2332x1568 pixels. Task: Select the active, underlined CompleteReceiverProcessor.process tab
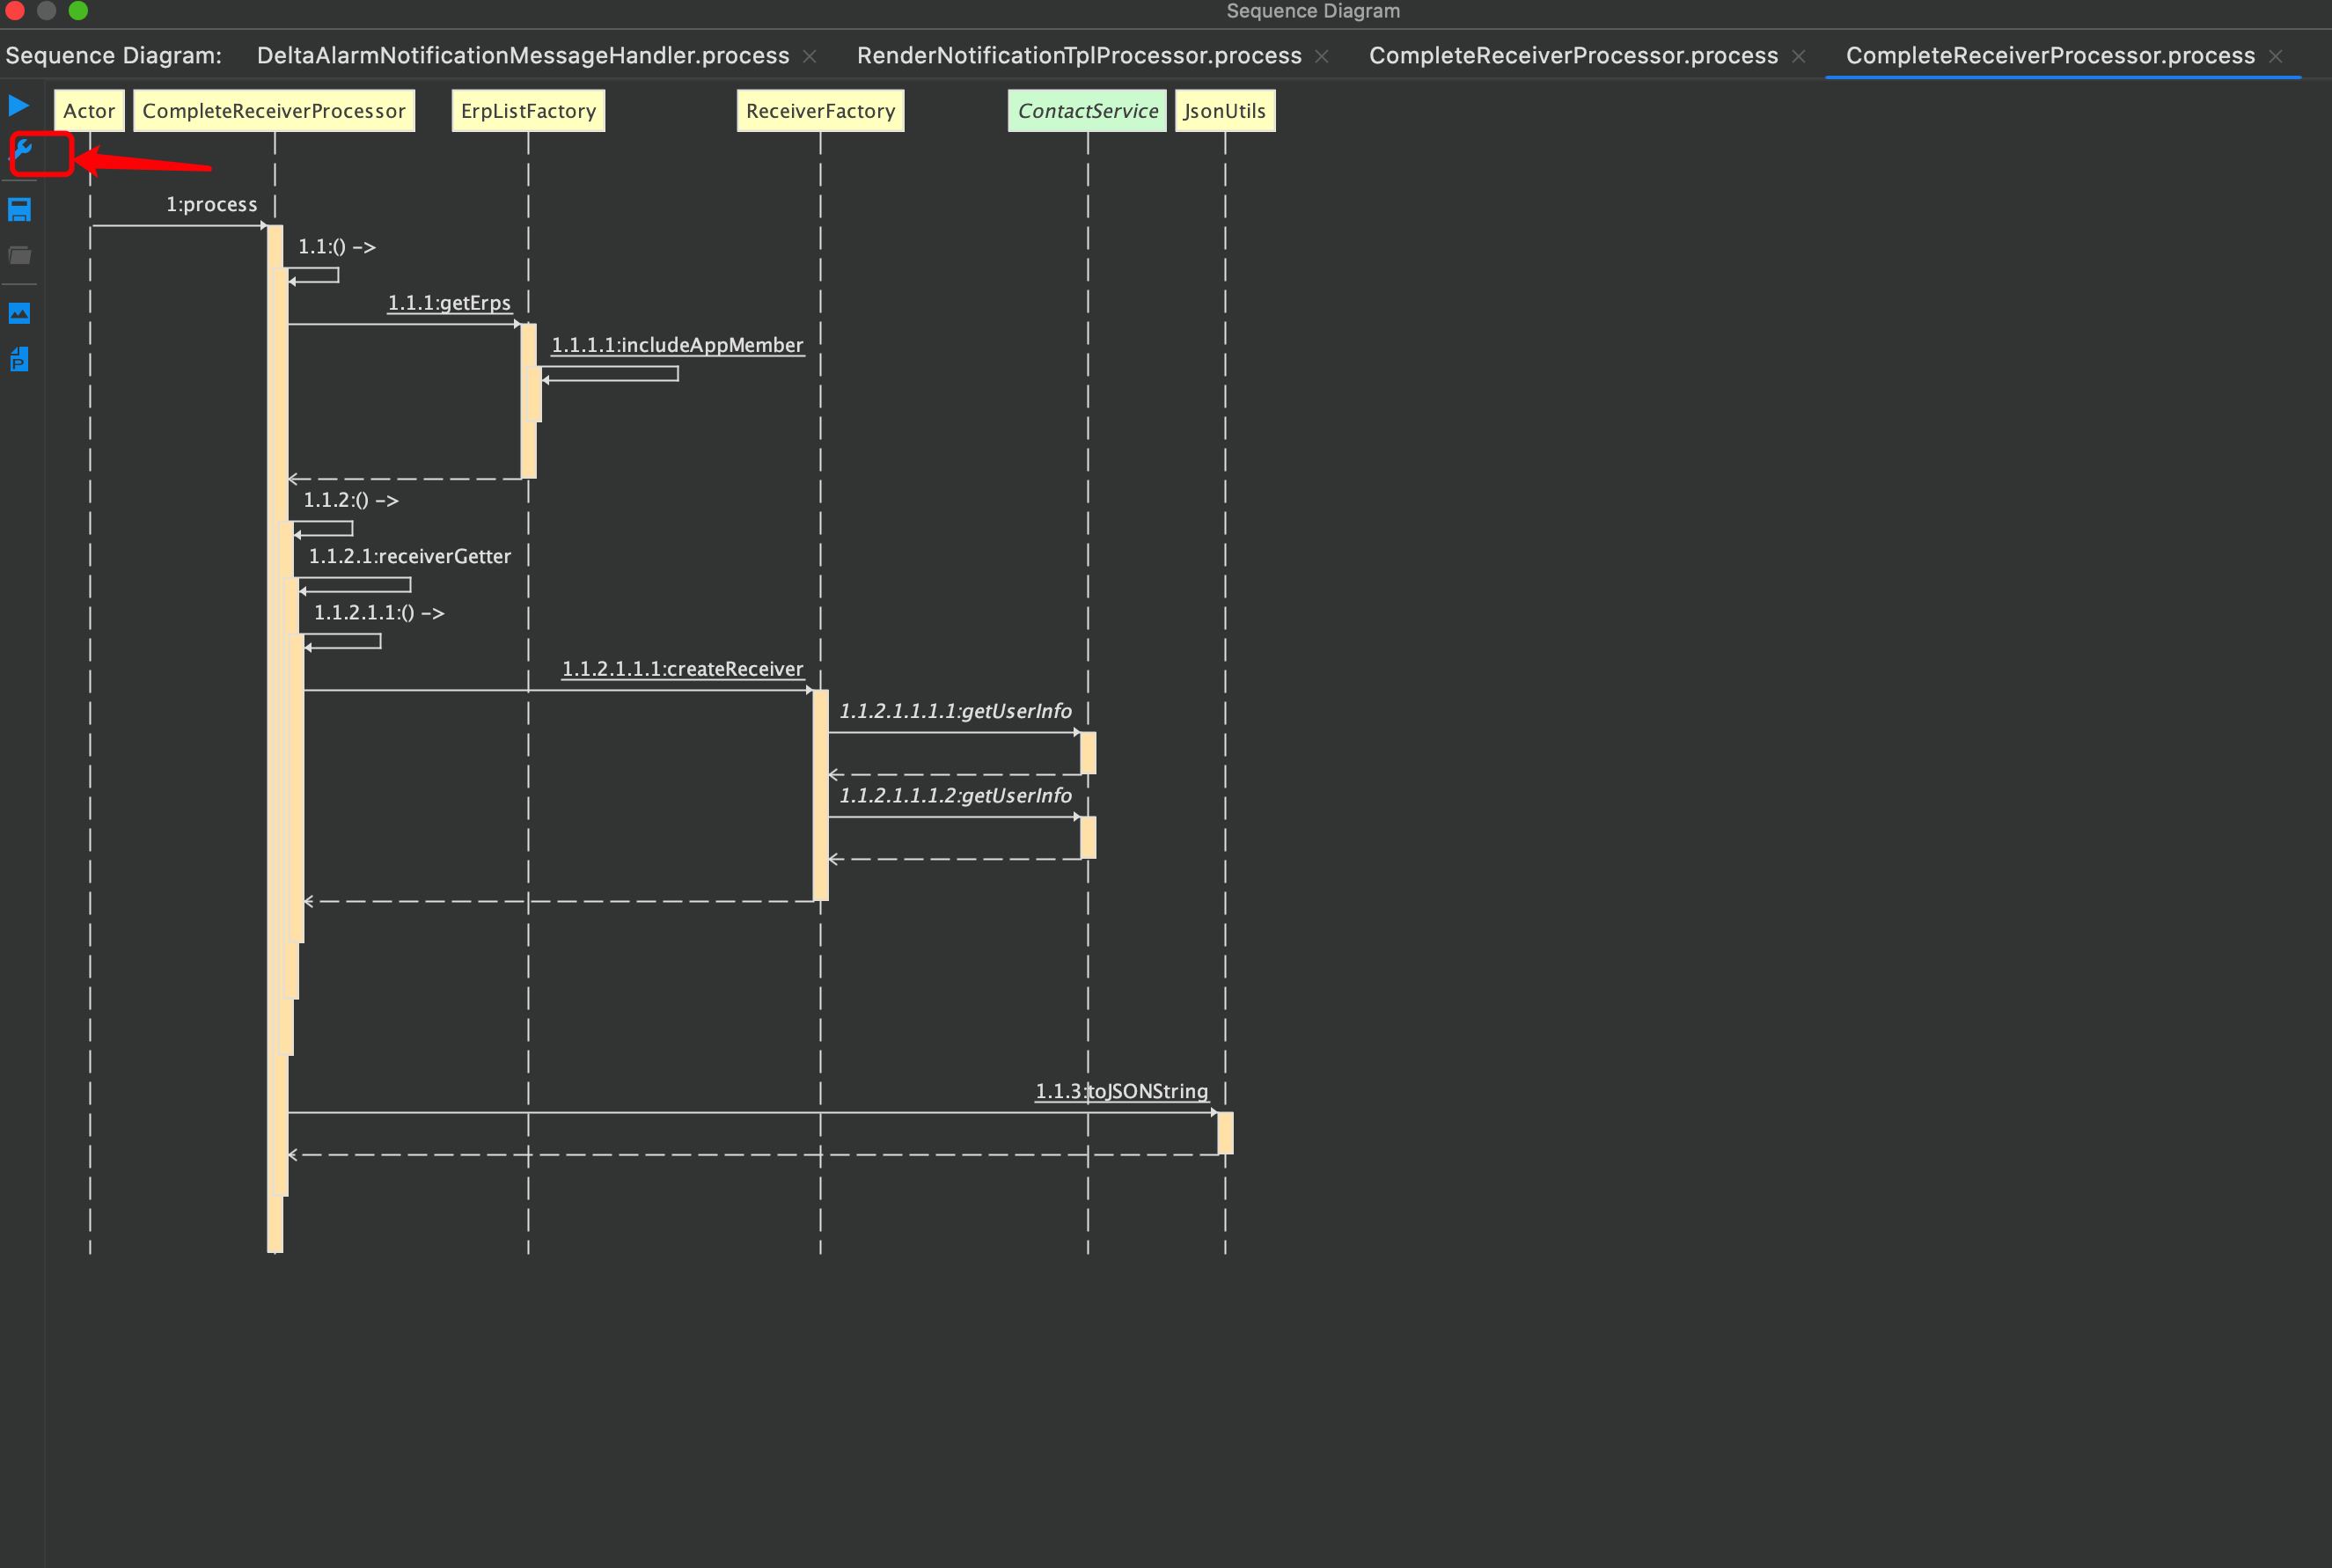pyautogui.click(x=2050, y=56)
